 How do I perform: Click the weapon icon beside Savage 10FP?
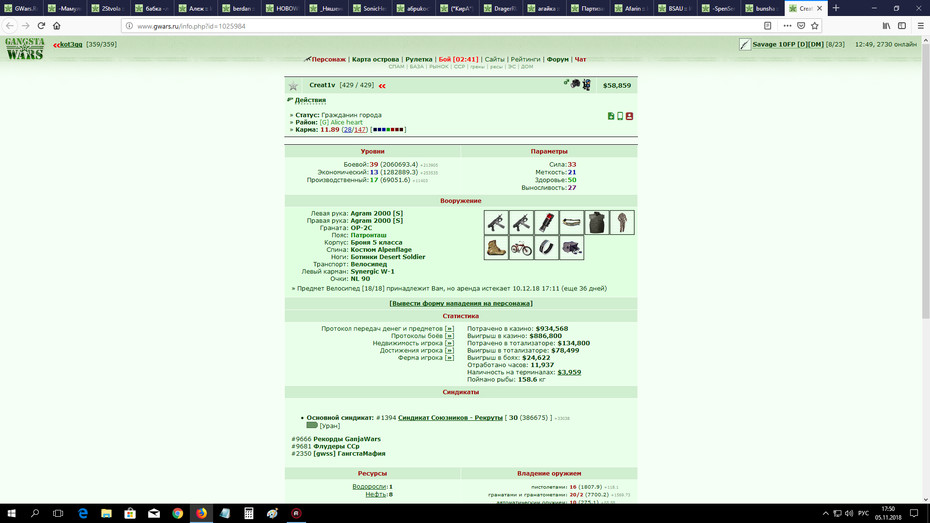pos(745,44)
